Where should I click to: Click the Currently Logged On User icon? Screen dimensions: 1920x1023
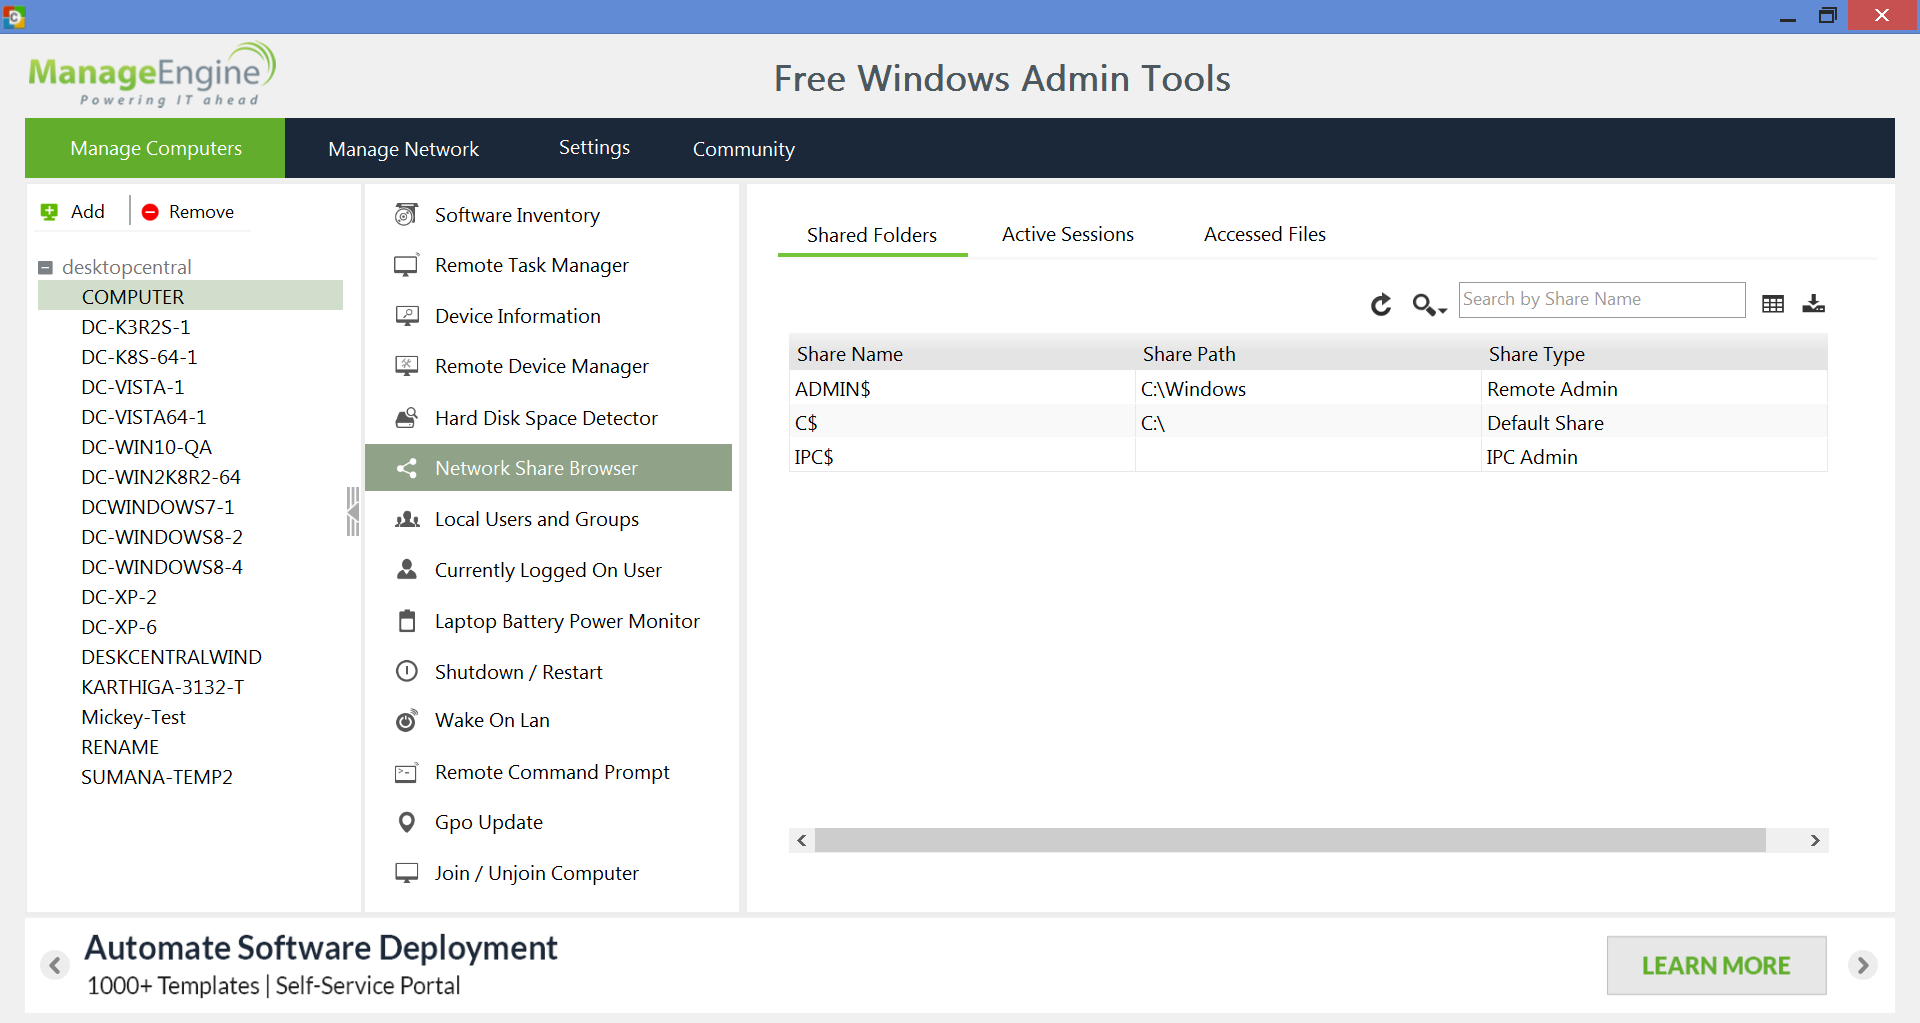point(406,569)
